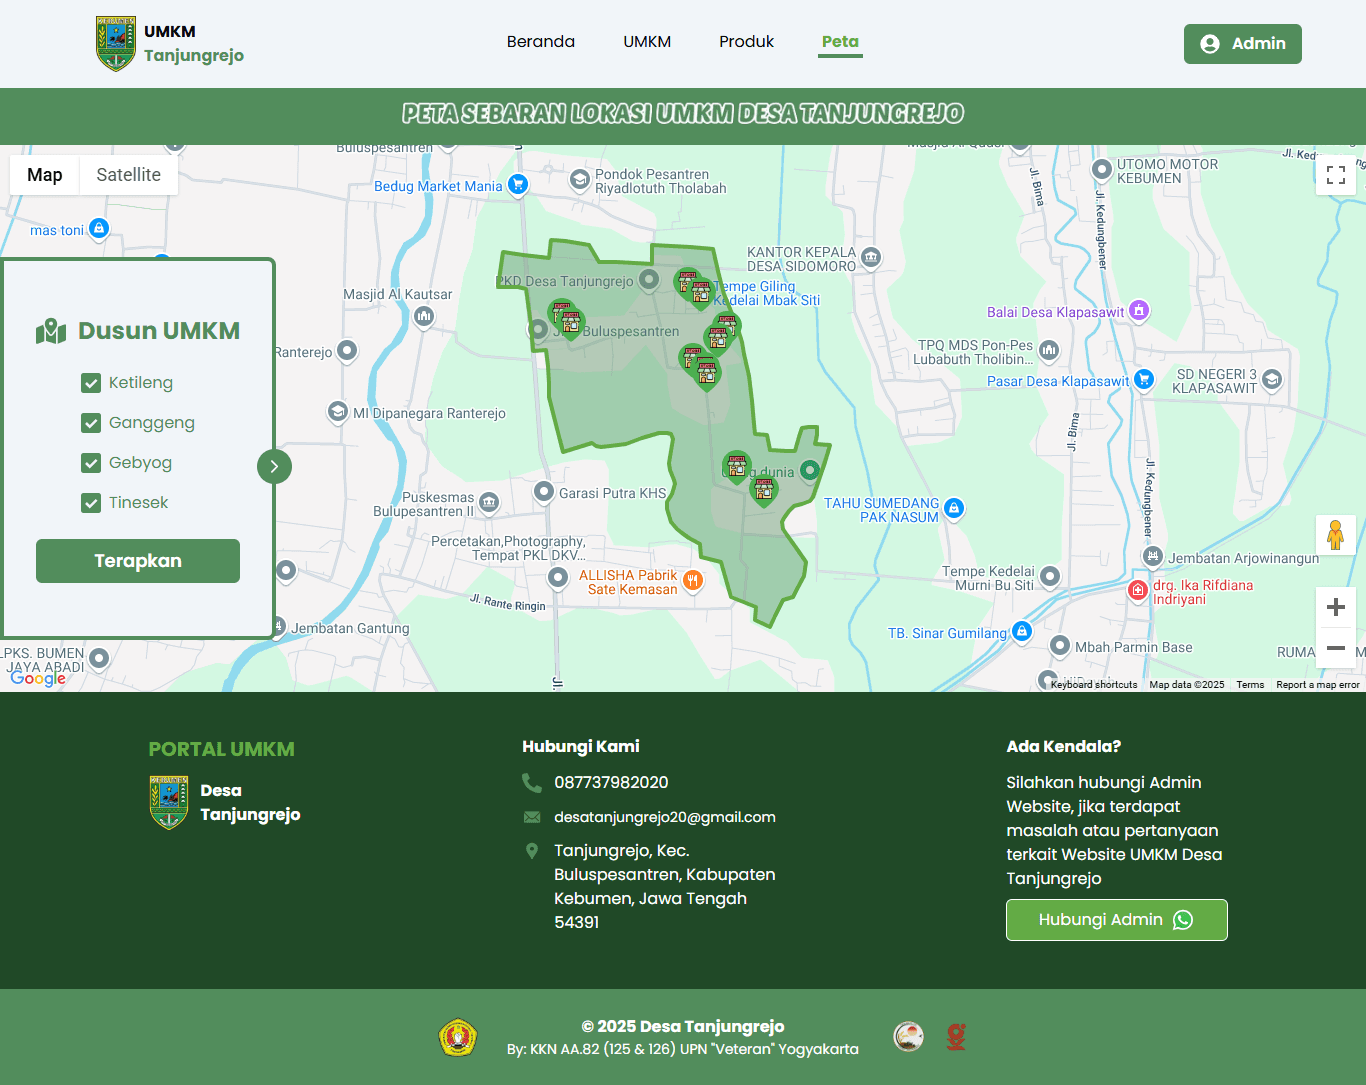The image size is (1366, 1085).
Task: Uncheck the Ketileng dusun filter
Action: (91, 382)
